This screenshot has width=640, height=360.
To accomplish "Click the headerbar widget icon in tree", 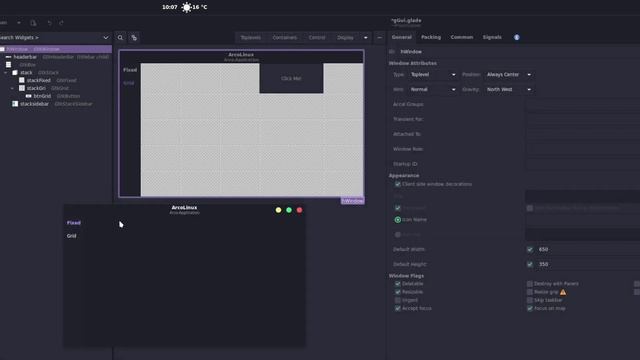I will point(9,57).
